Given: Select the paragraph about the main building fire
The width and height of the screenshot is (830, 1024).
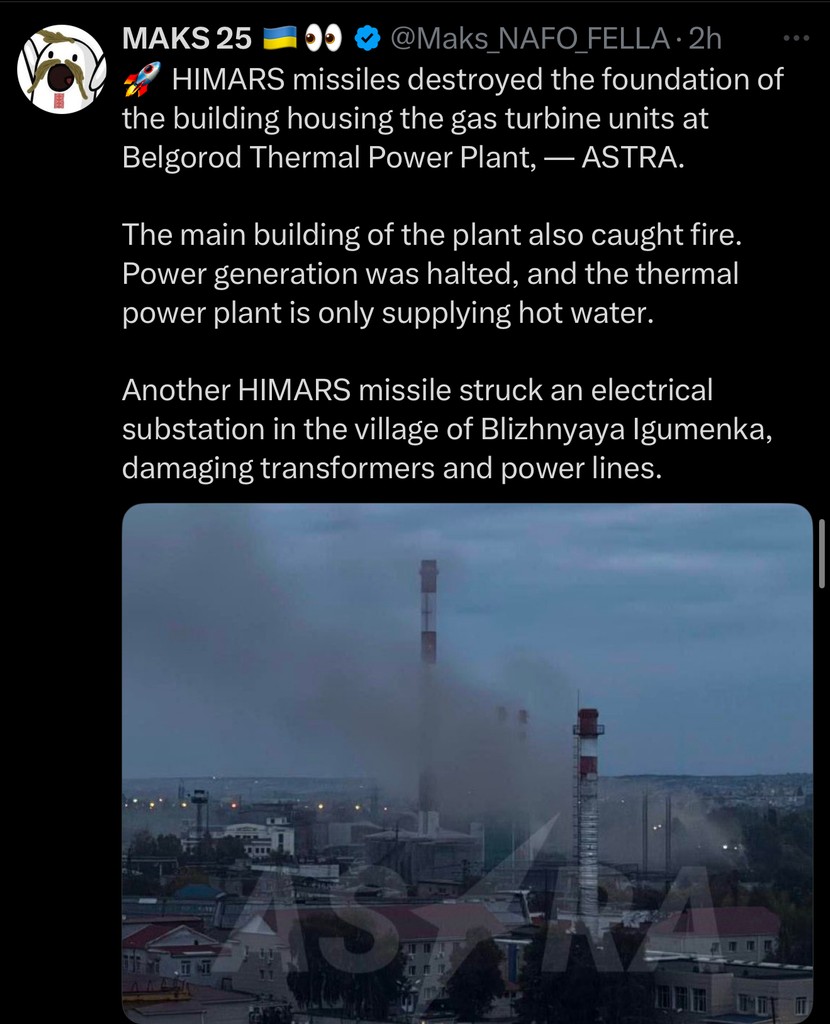Looking at the screenshot, I should coord(432,274).
